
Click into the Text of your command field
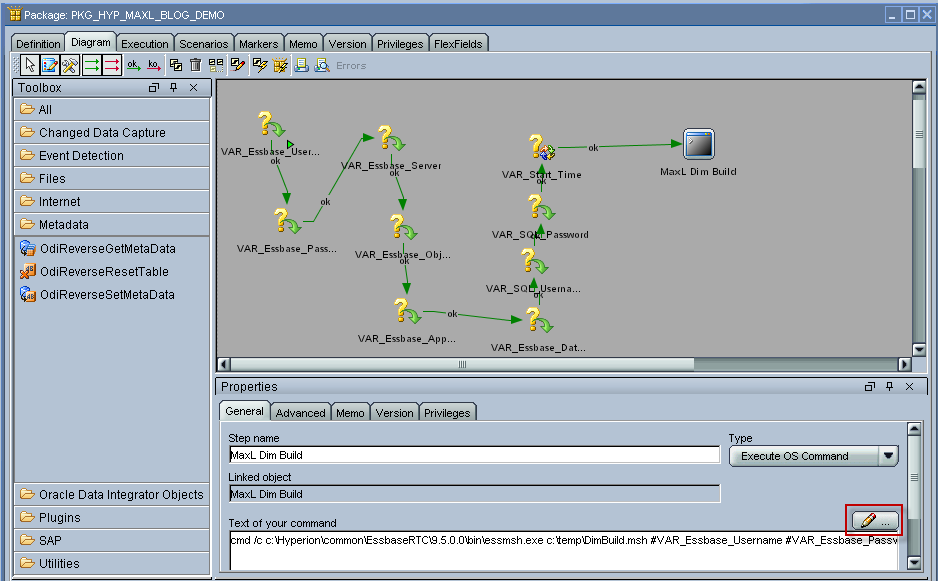click(563, 550)
